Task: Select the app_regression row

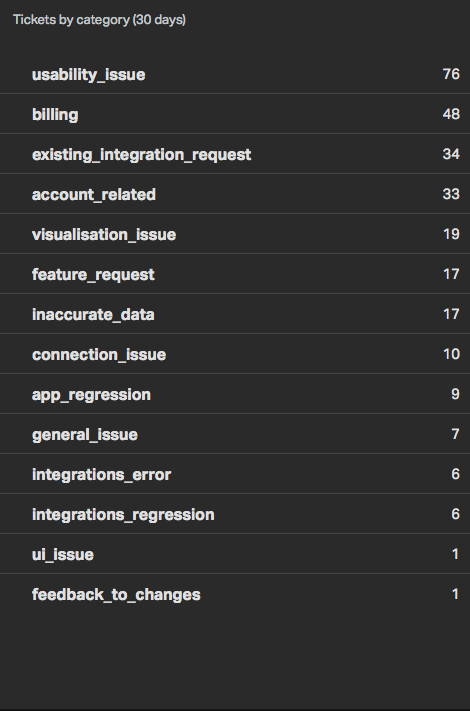Action: [235, 394]
